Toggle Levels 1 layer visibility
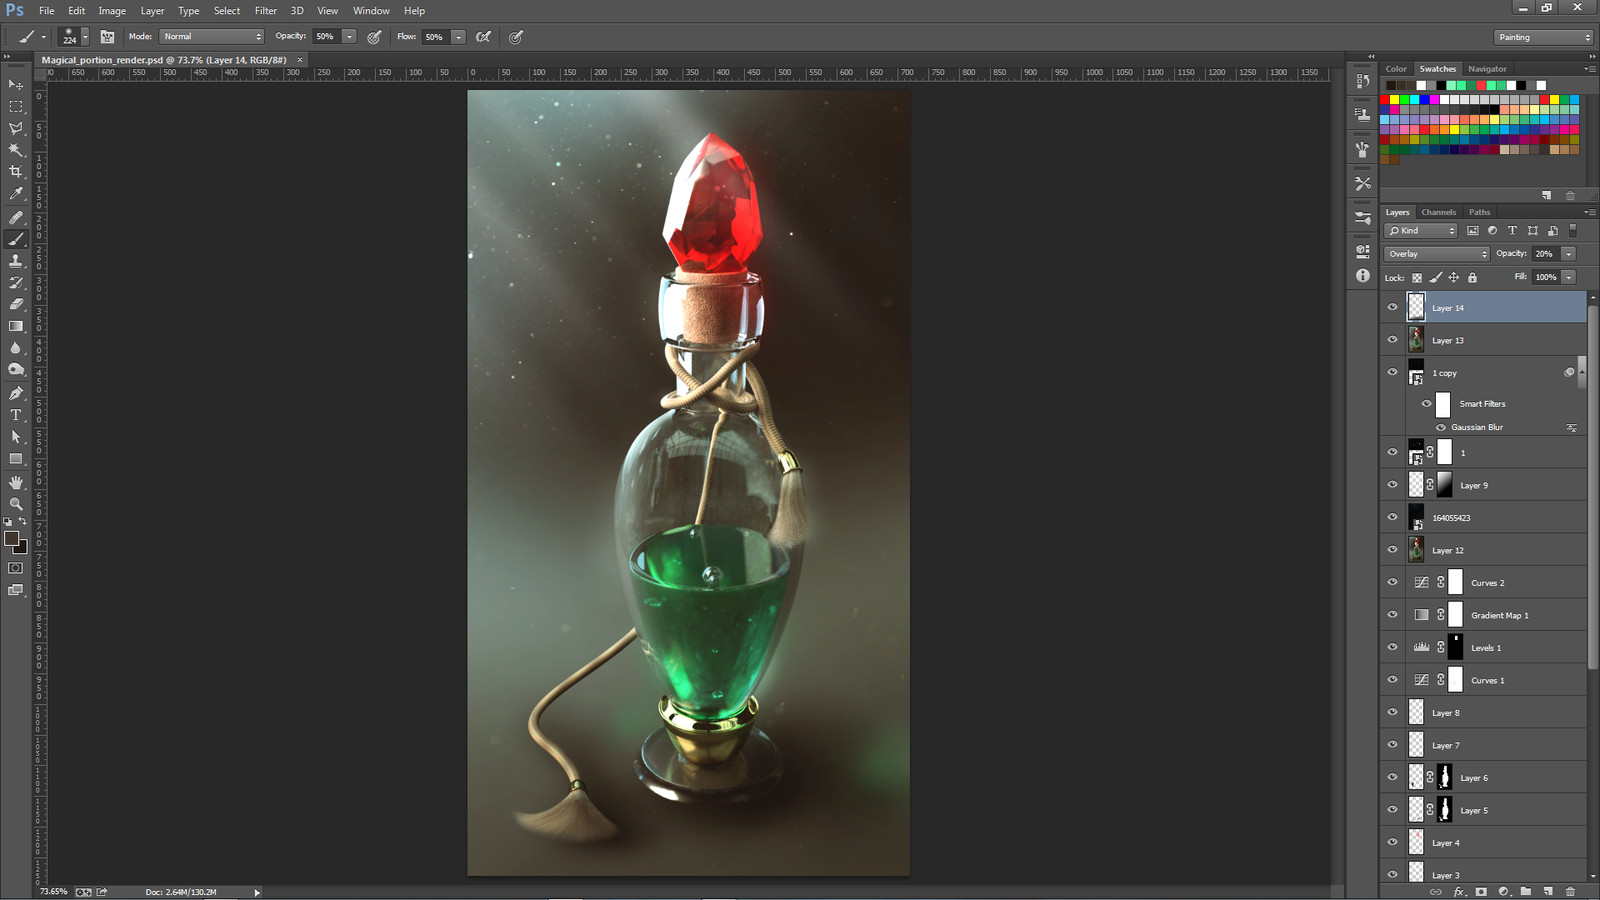Image resolution: width=1600 pixels, height=900 pixels. coord(1392,647)
